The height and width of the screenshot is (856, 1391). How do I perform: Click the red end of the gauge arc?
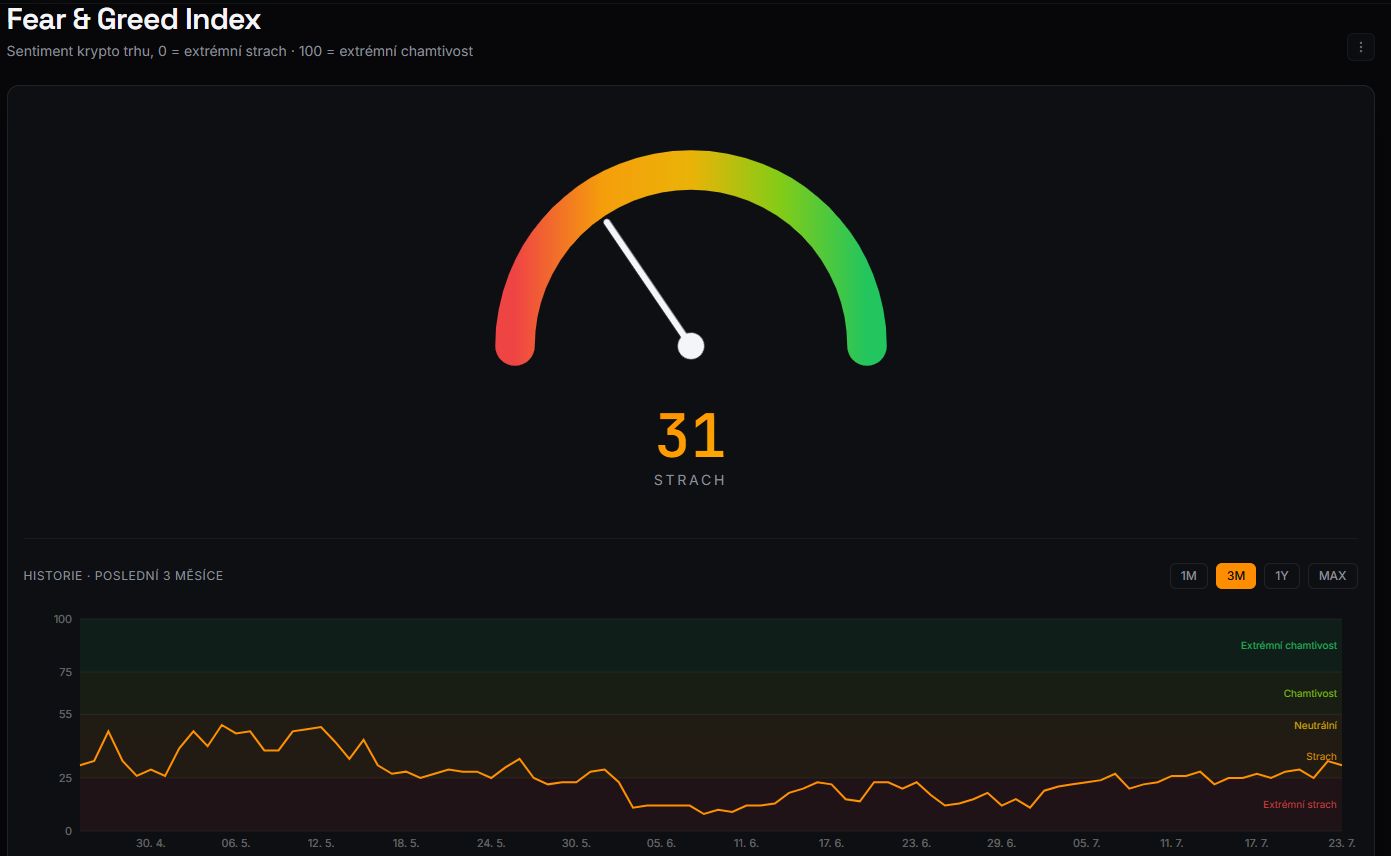(515, 346)
